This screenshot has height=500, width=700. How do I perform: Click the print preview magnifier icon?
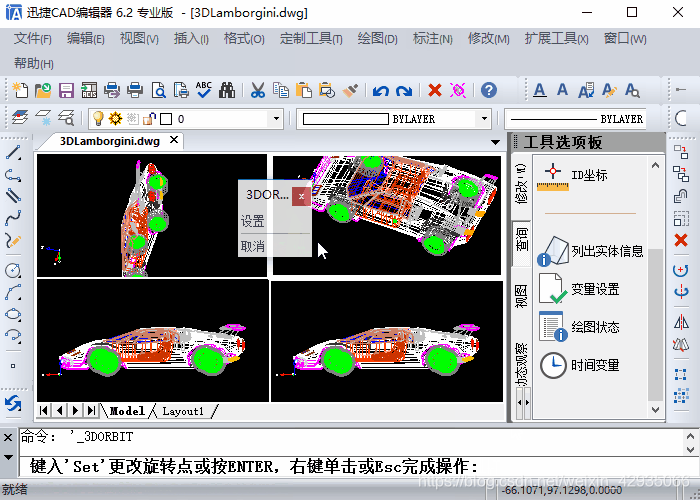(x=158, y=91)
